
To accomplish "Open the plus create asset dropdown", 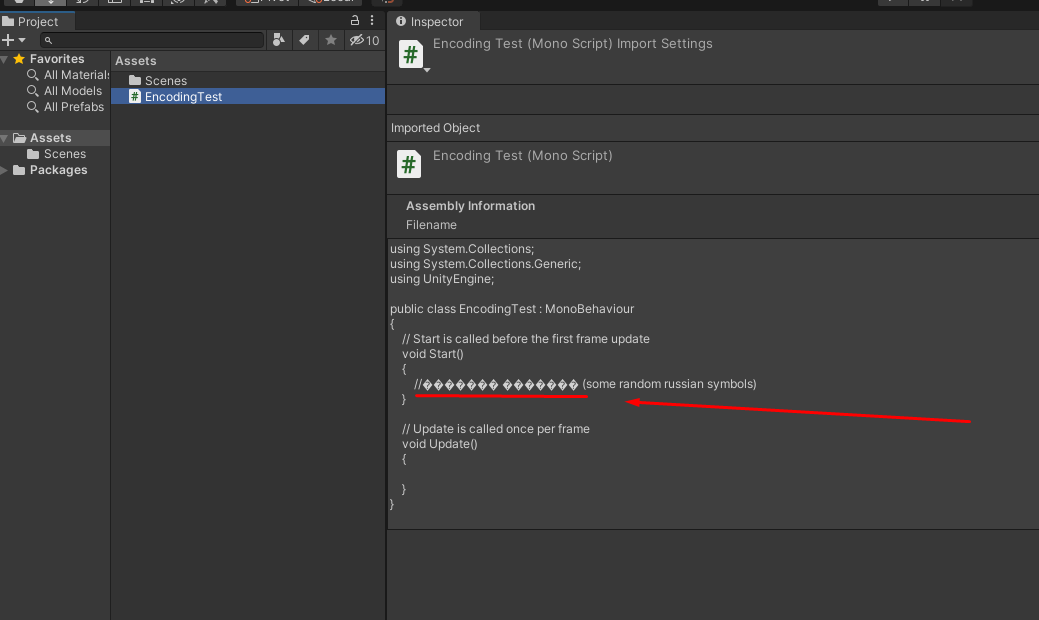I will click(x=13, y=40).
